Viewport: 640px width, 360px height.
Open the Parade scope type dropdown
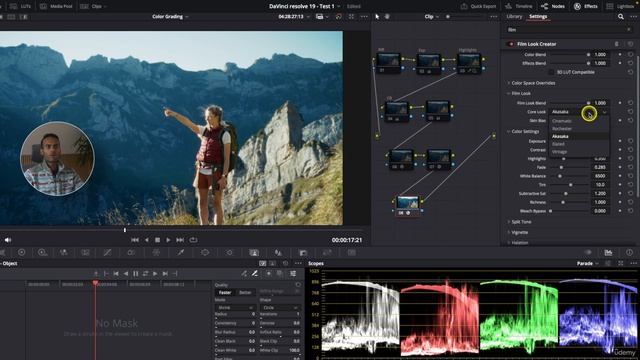tap(587, 263)
